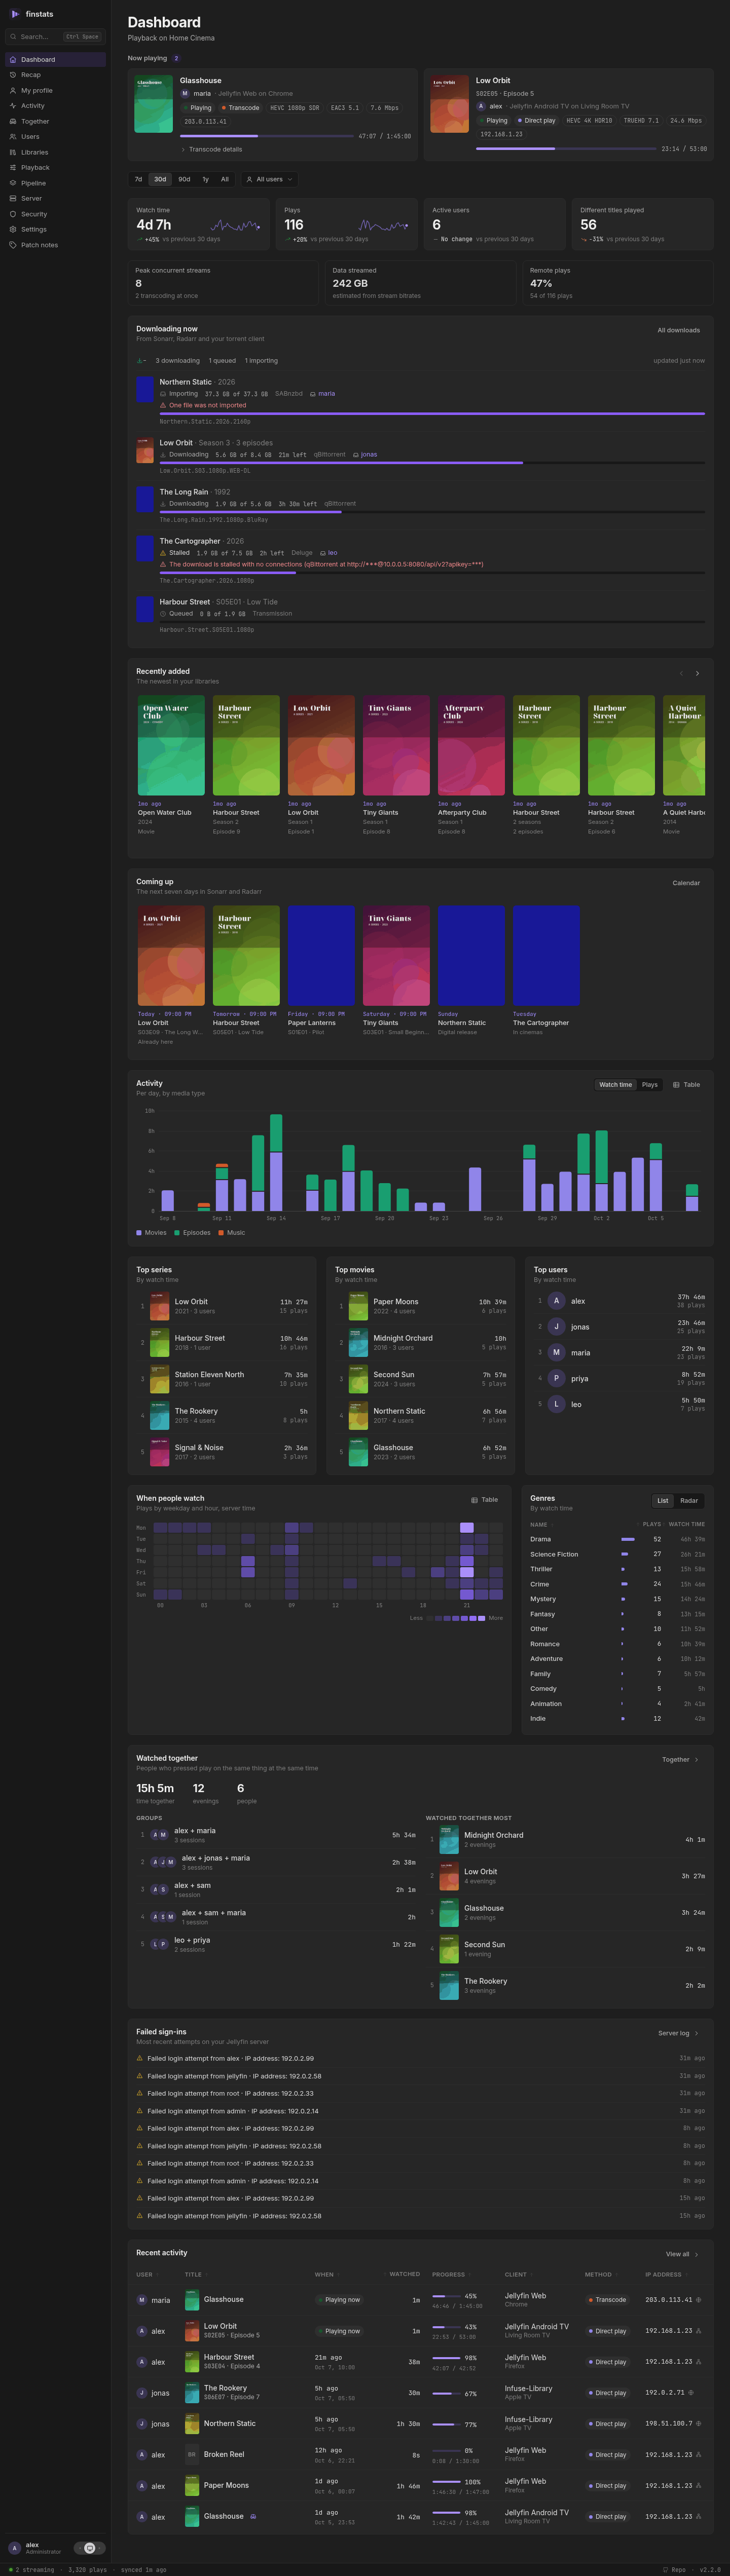730x2576 pixels.
Task: Open the Server sidebar icon
Action: pyautogui.click(x=13, y=198)
